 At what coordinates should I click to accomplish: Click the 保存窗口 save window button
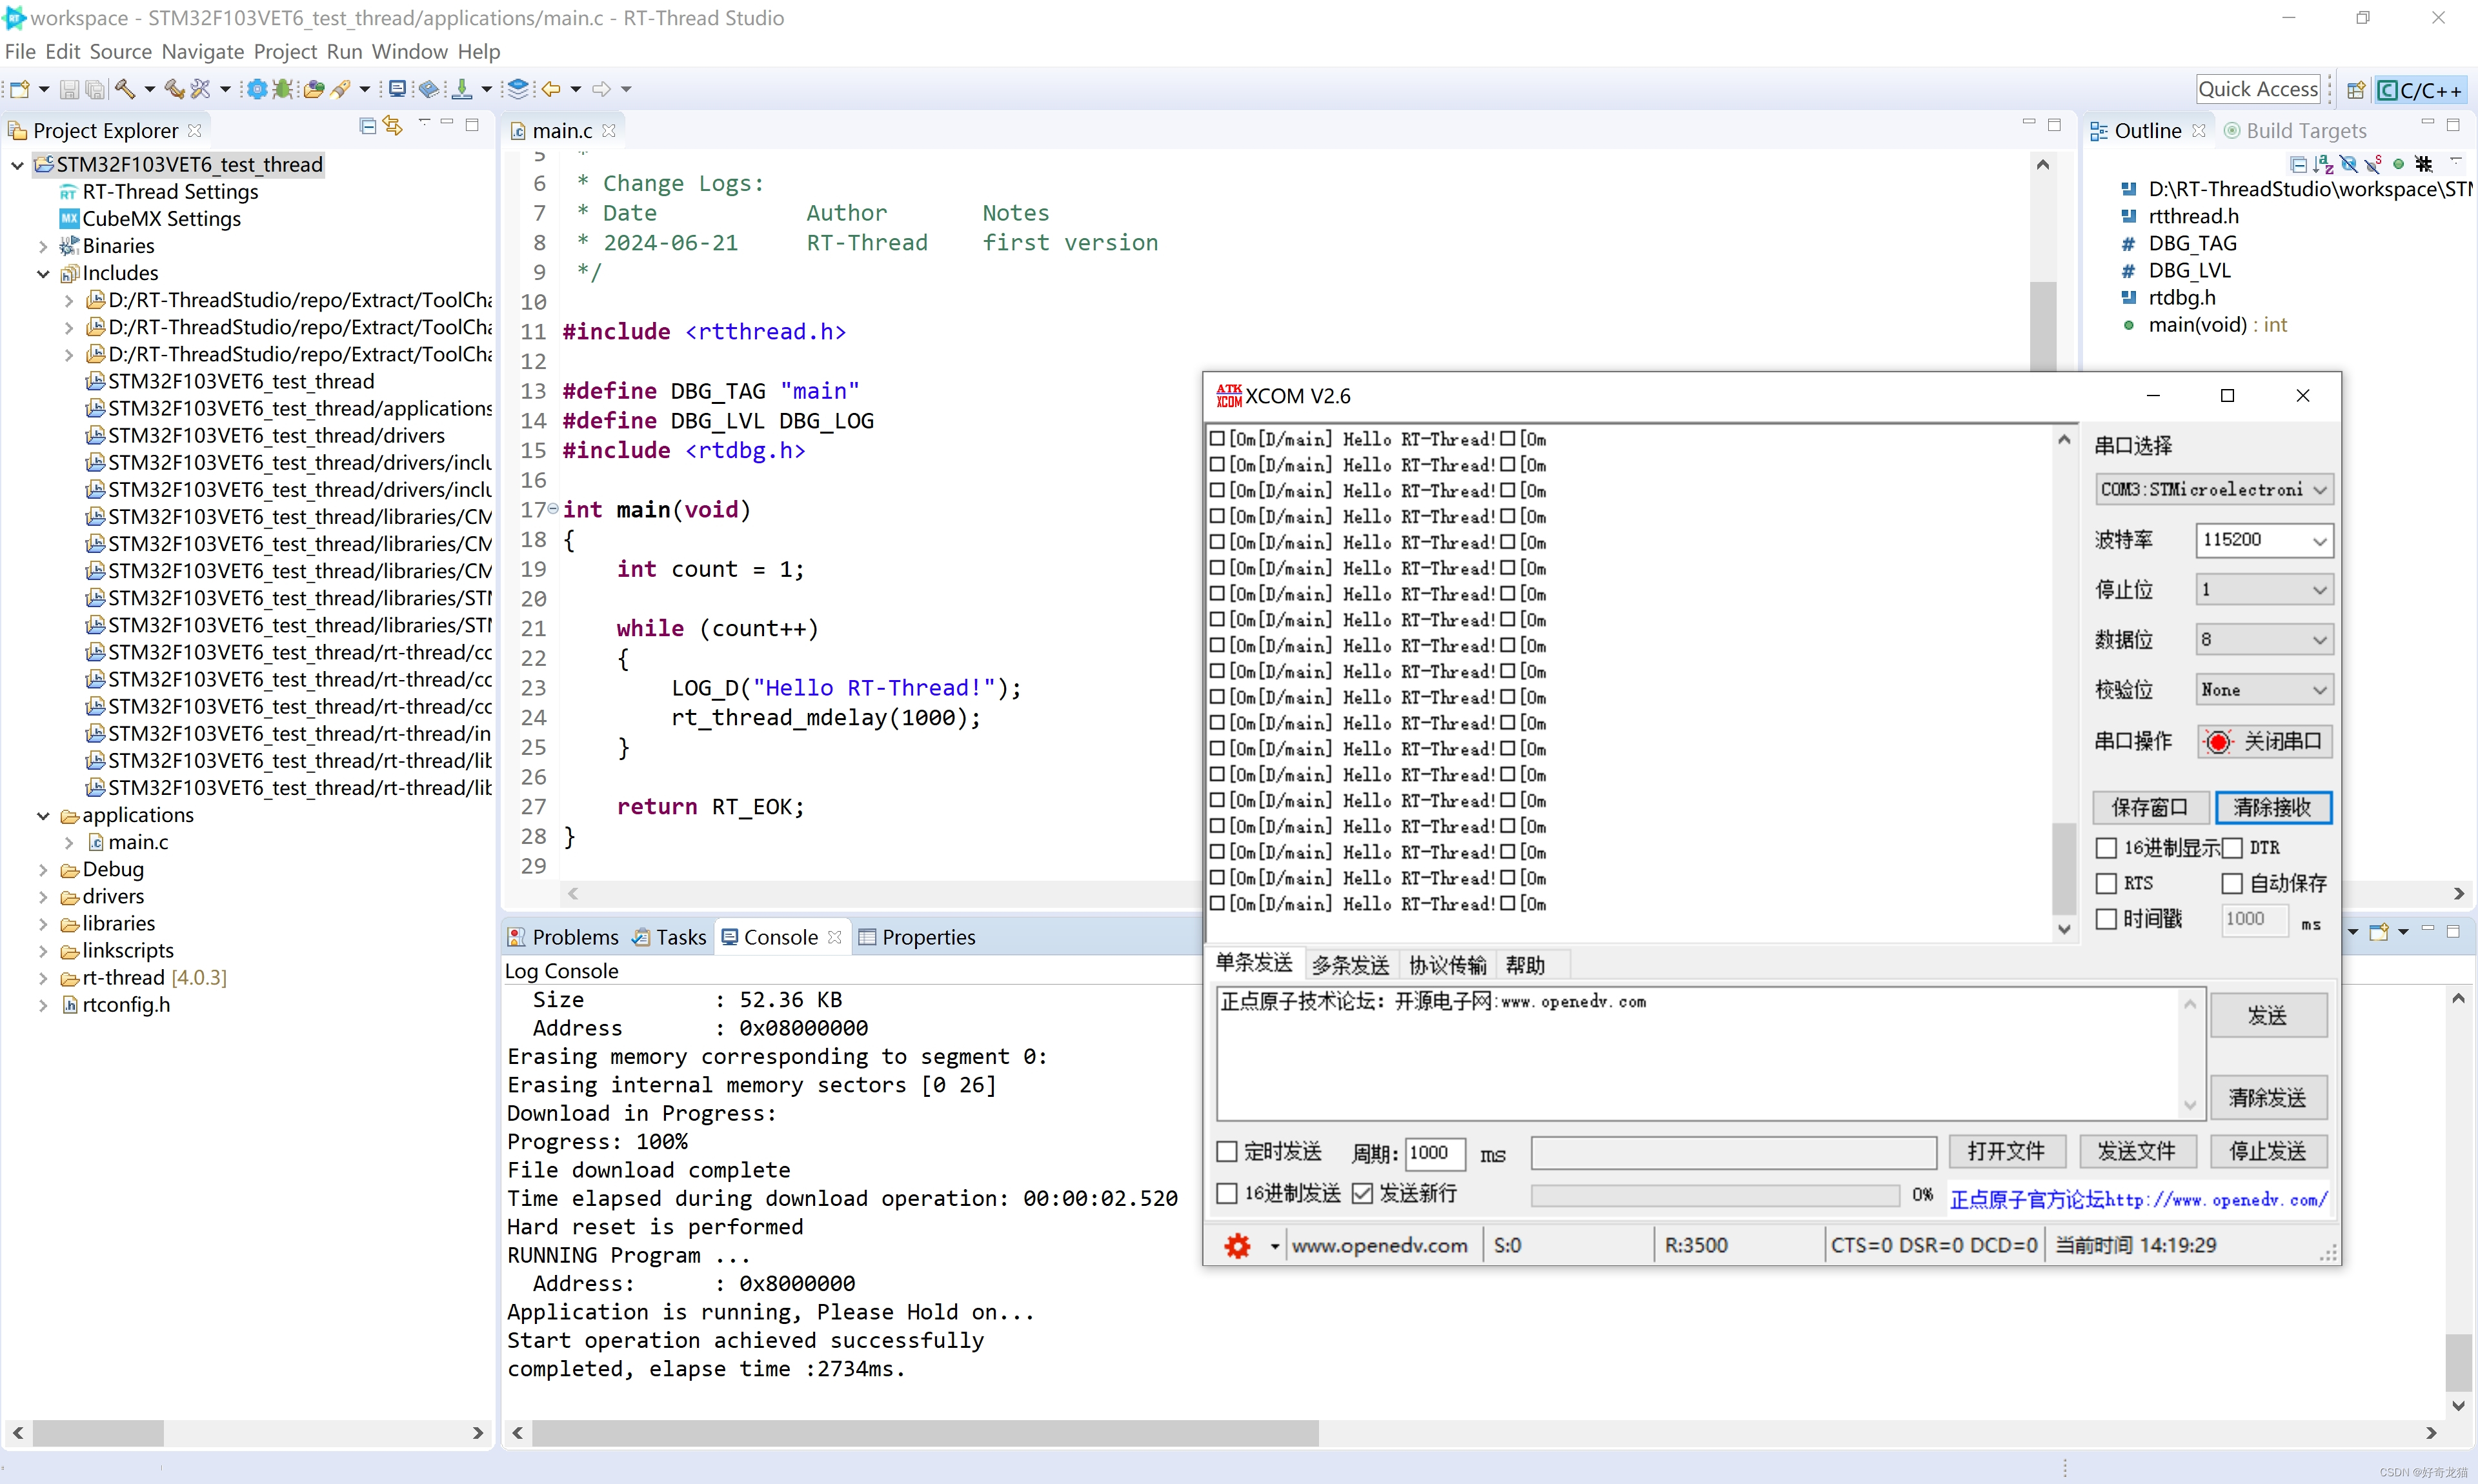click(x=2150, y=808)
